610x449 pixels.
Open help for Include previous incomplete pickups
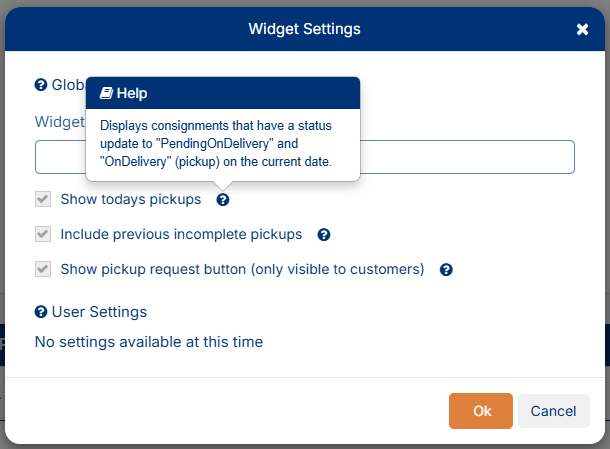pos(324,235)
